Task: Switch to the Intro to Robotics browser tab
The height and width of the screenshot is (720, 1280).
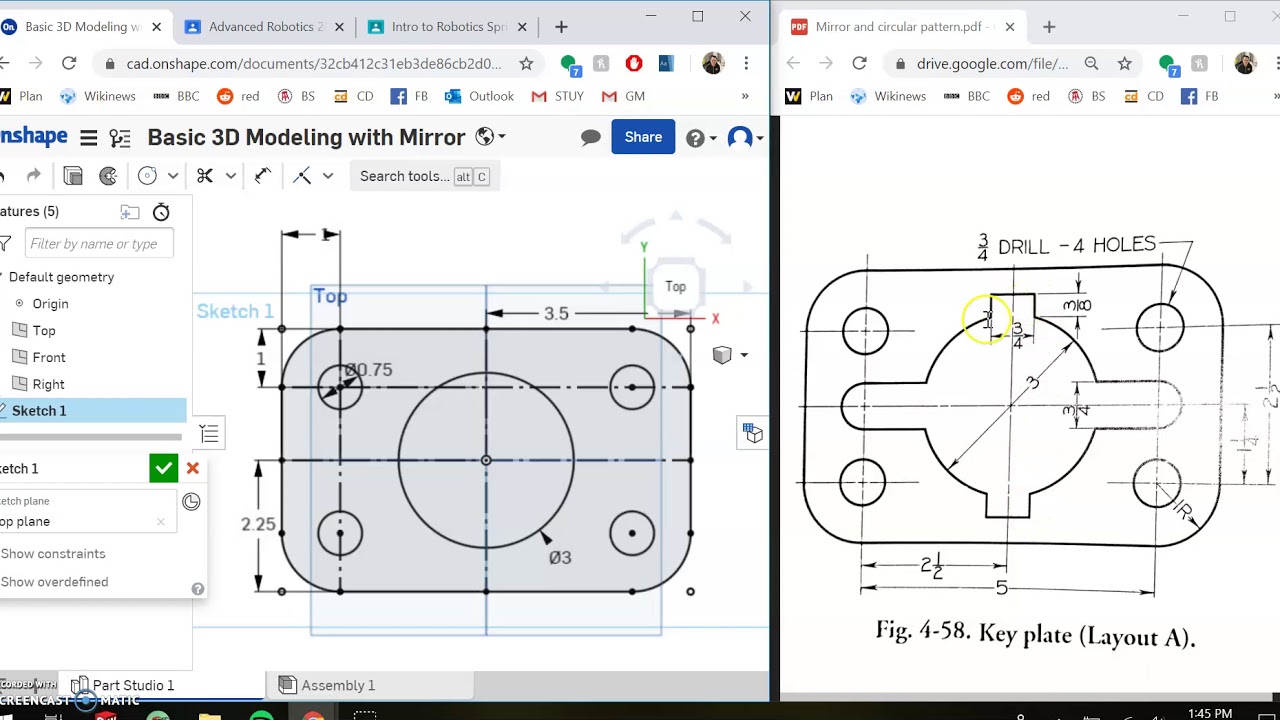Action: [448, 27]
